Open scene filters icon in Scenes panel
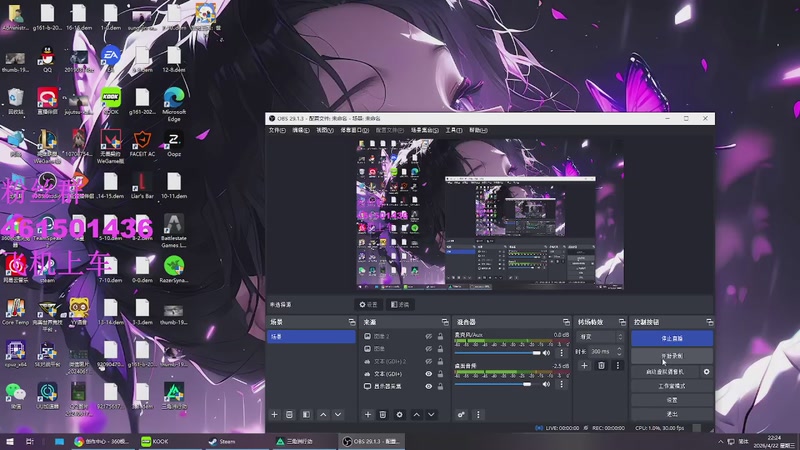Viewport: 800px width, 450px height. (x=306, y=415)
